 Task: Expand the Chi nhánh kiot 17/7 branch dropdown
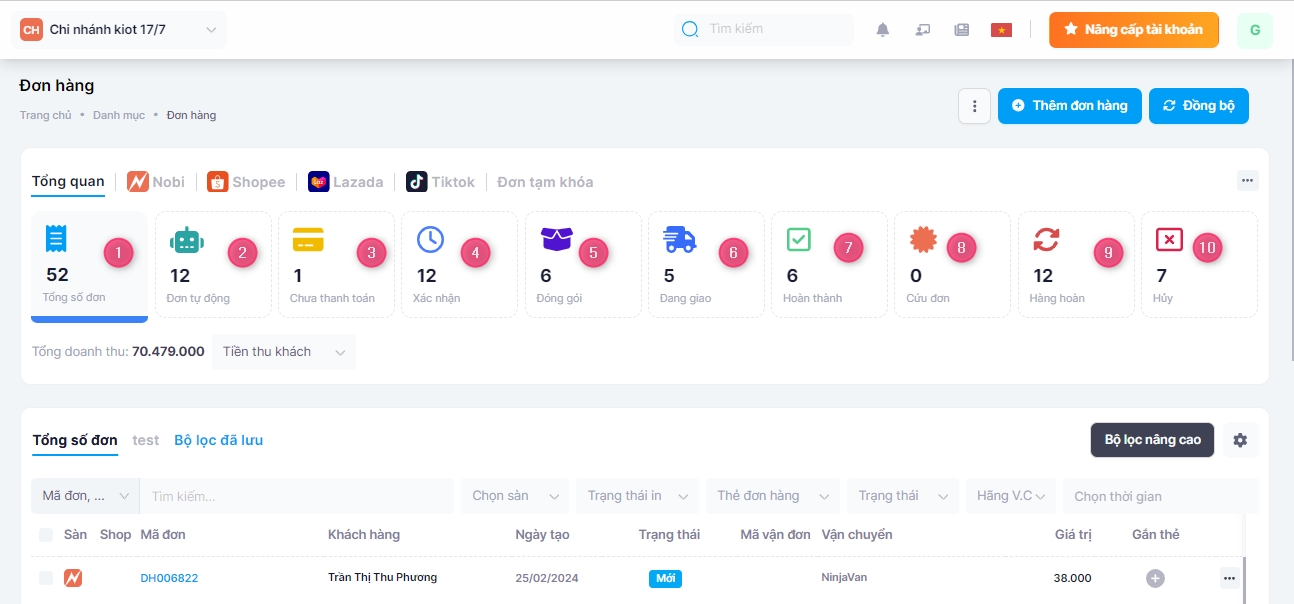point(121,30)
